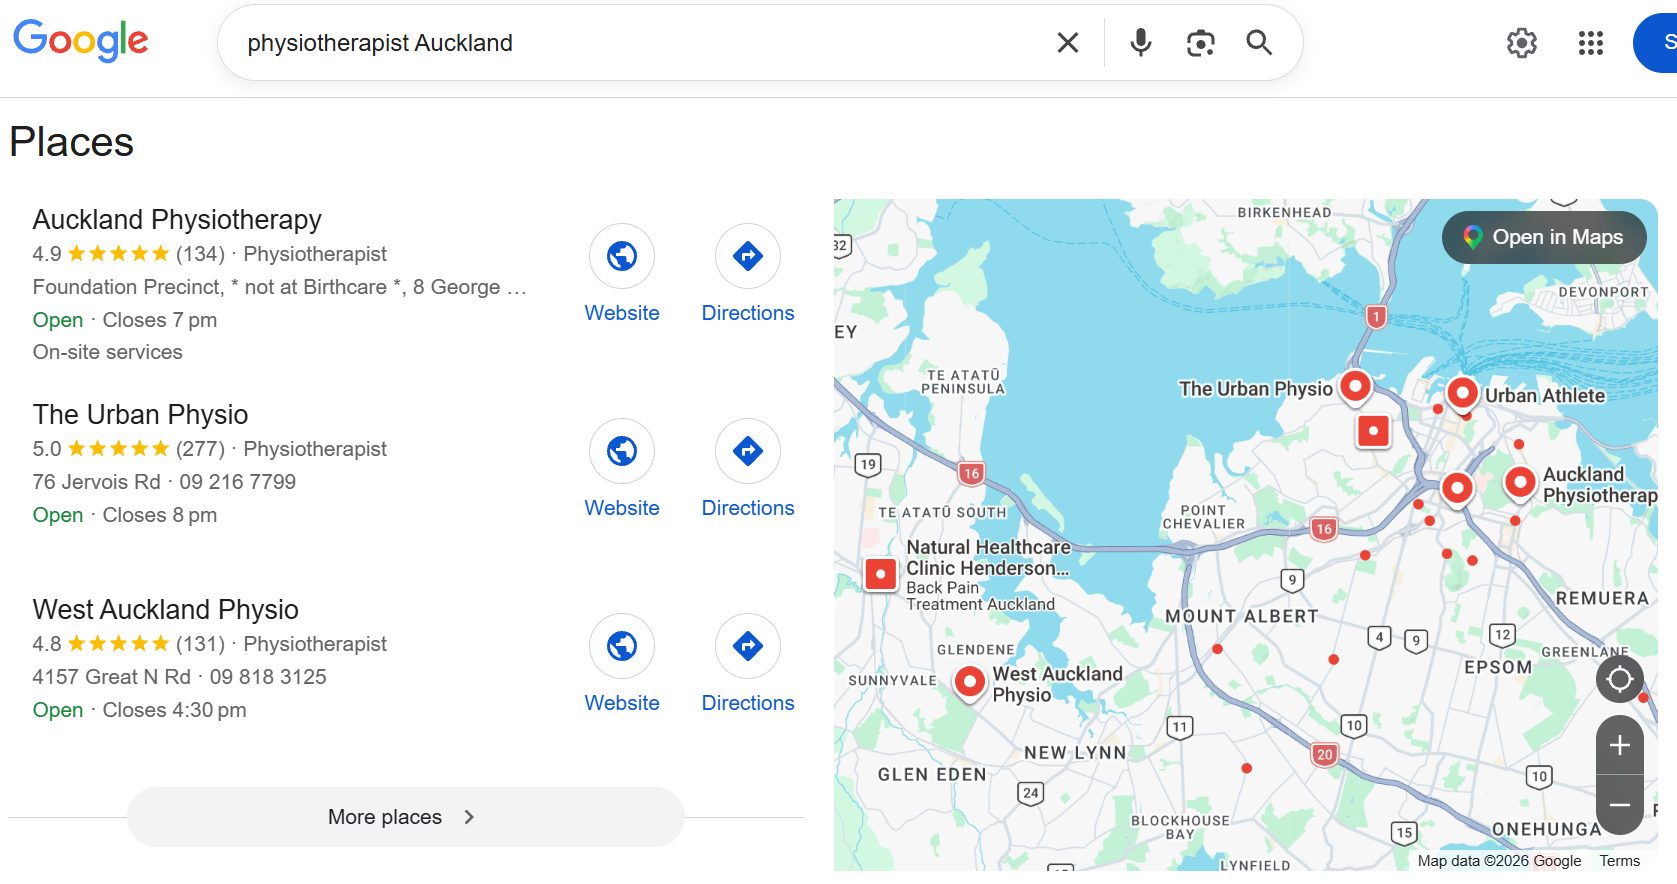The image size is (1677, 884).
Task: Open search by image (Lens) icon
Action: (x=1200, y=43)
